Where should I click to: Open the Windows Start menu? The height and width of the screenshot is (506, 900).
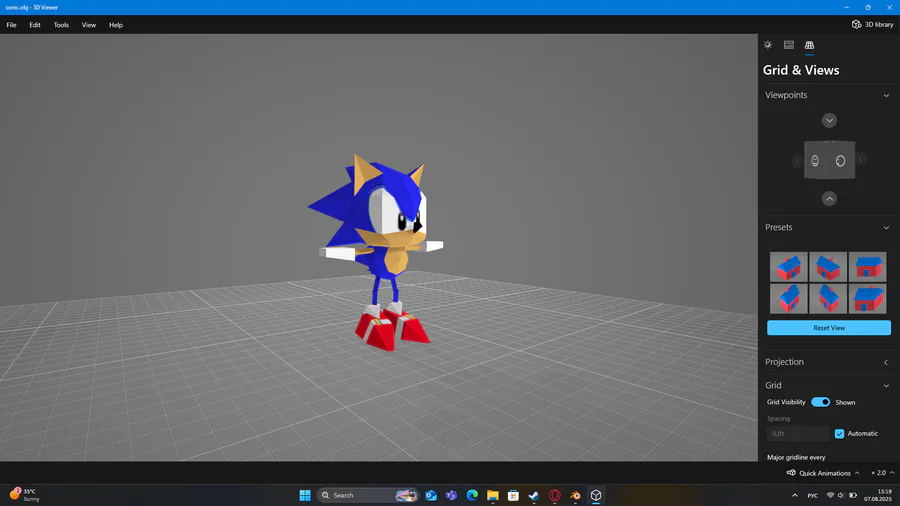[x=305, y=495]
